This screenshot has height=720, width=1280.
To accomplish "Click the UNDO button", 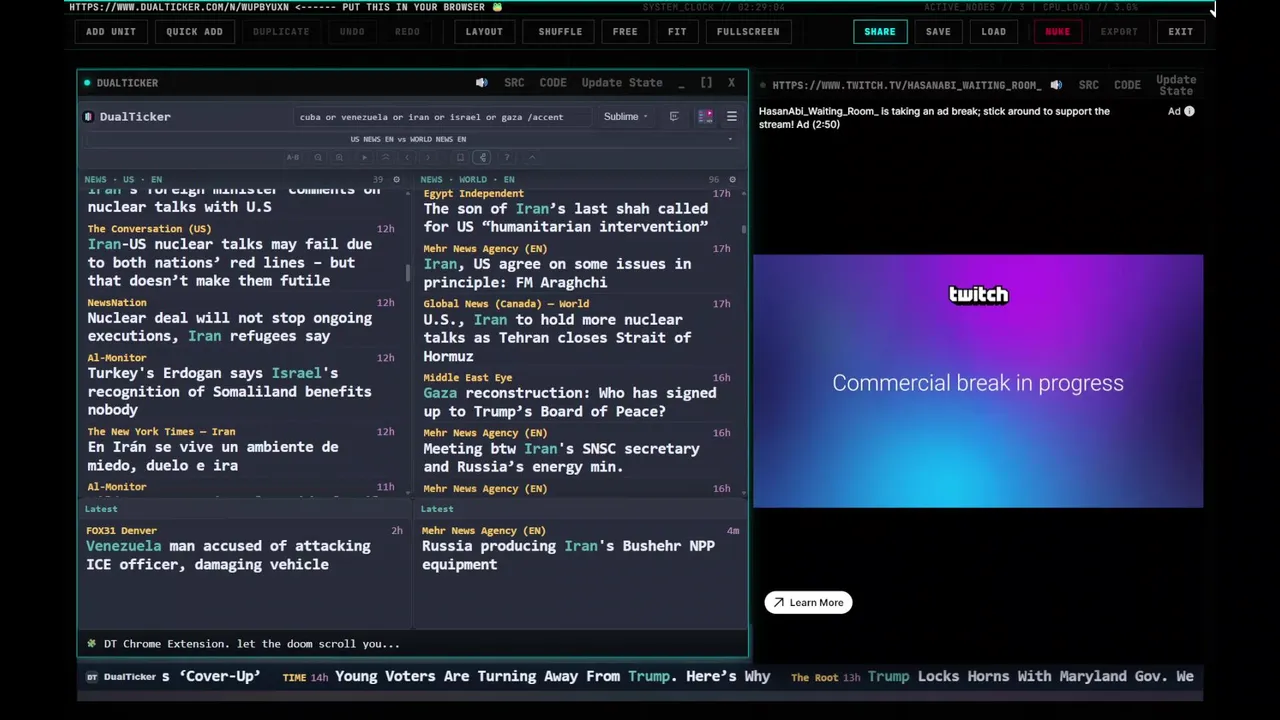I will [x=352, y=31].
